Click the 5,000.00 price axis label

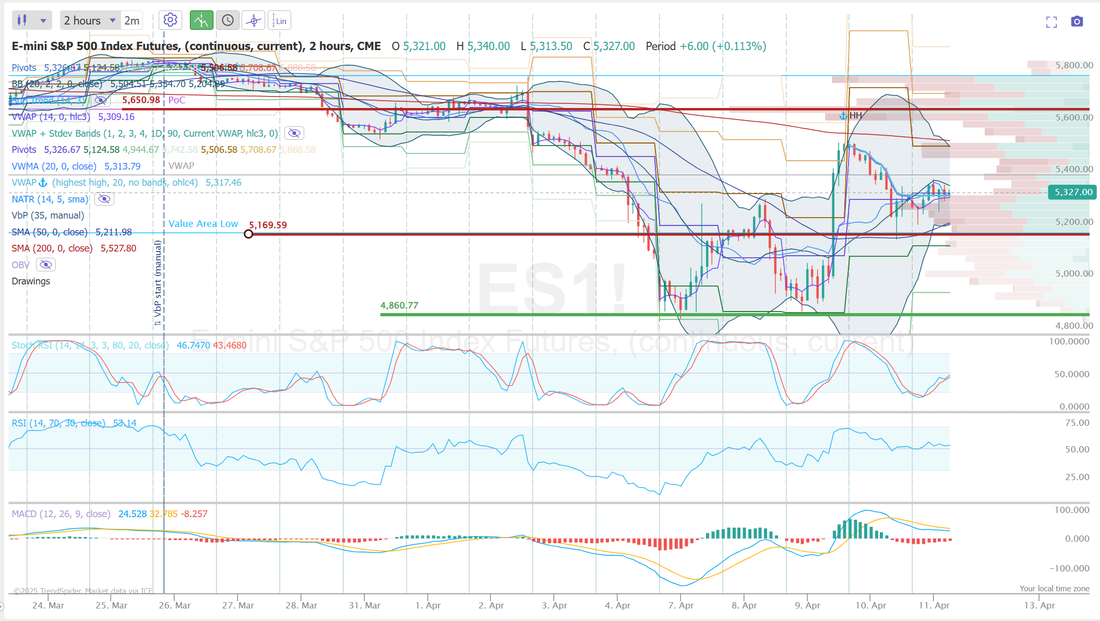coord(1074,274)
